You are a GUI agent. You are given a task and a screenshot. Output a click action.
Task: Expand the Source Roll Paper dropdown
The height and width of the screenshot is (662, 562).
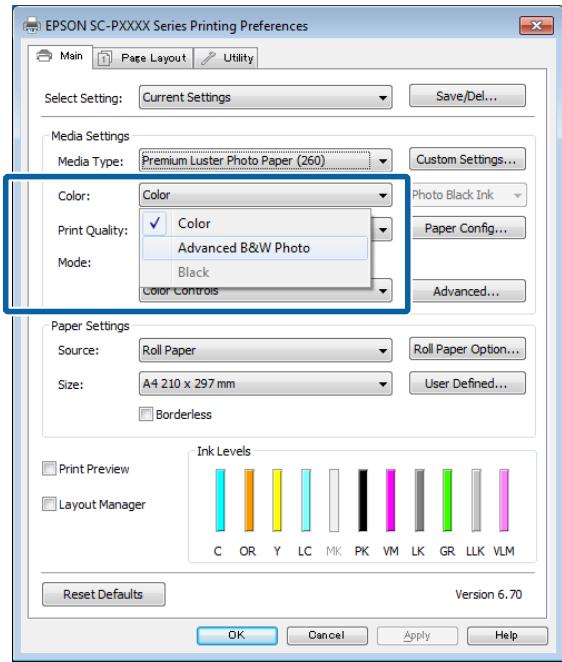click(265, 350)
